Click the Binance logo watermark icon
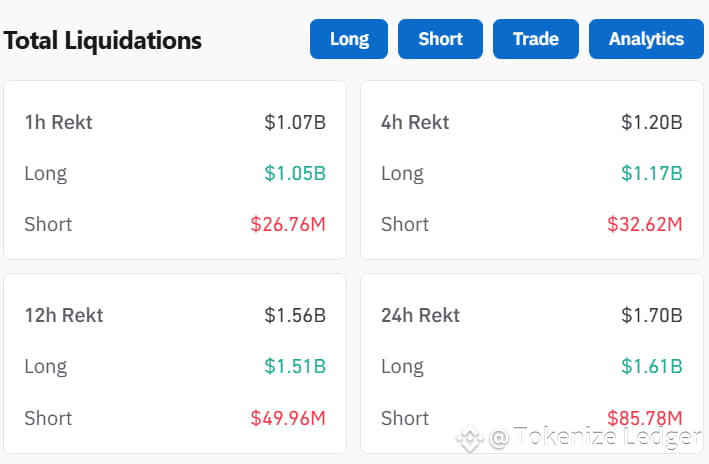 click(x=470, y=438)
